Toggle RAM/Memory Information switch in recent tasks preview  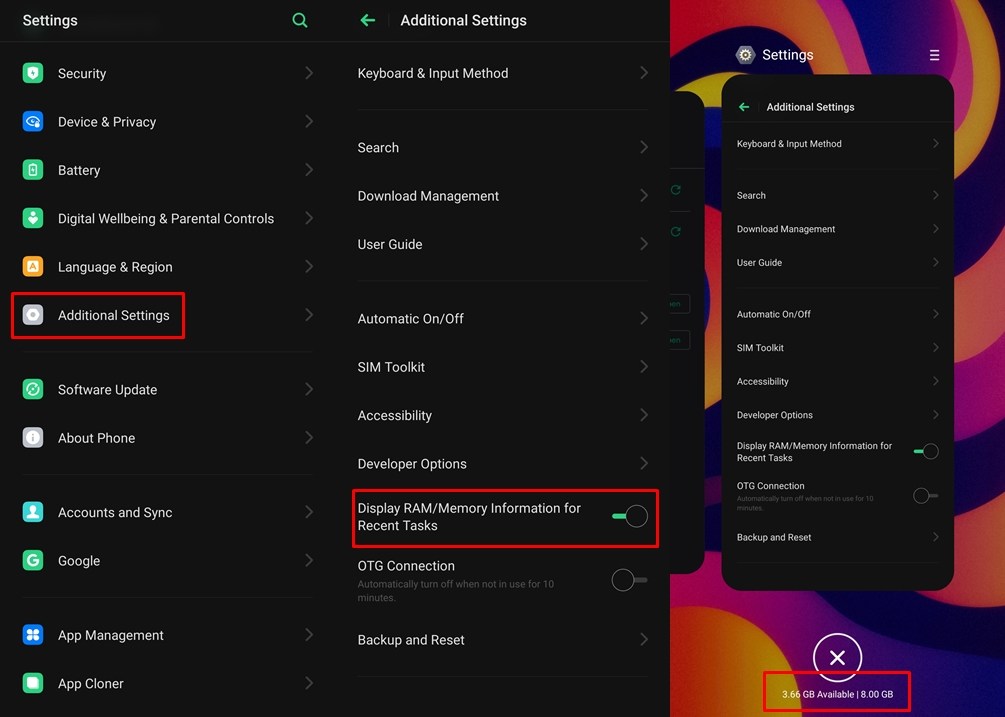(926, 452)
